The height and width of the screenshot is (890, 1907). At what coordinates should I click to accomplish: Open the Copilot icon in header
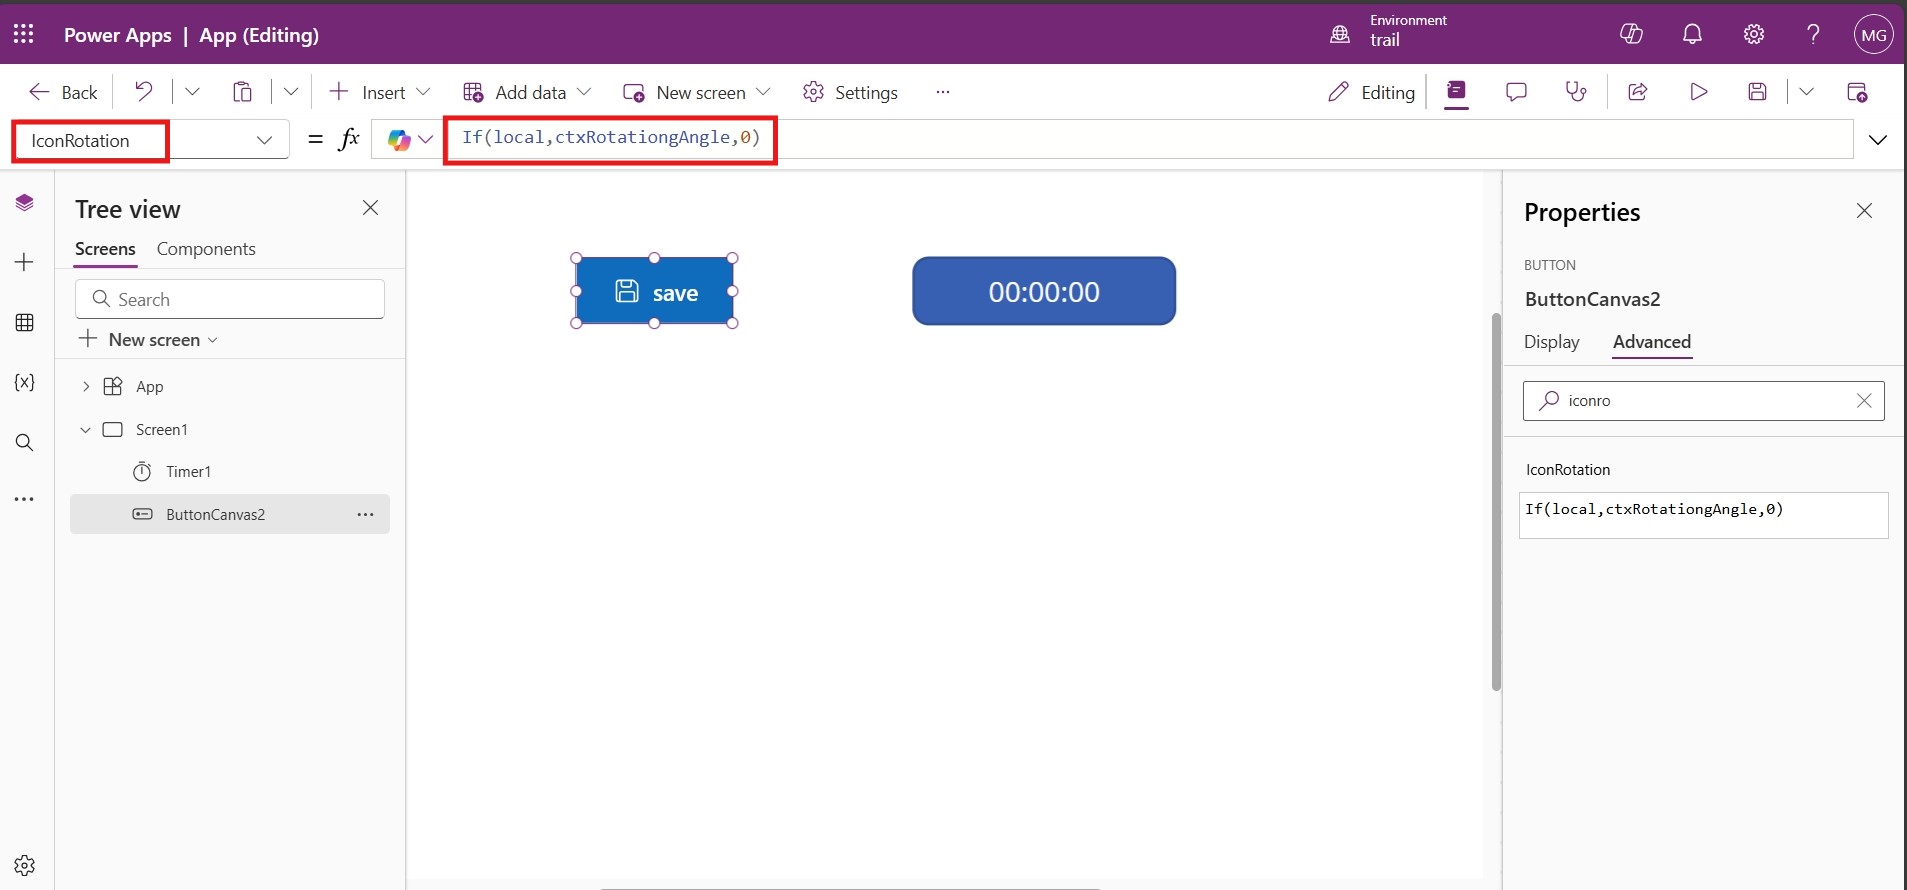[1631, 34]
